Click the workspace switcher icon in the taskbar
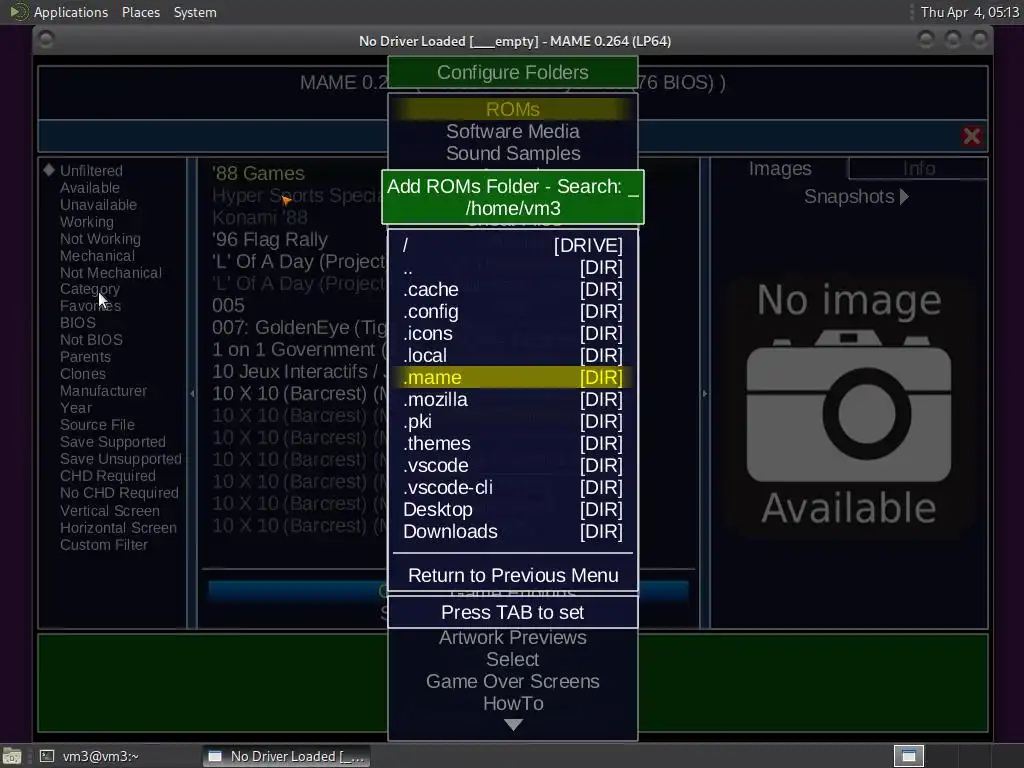The image size is (1024, 768). point(908,756)
